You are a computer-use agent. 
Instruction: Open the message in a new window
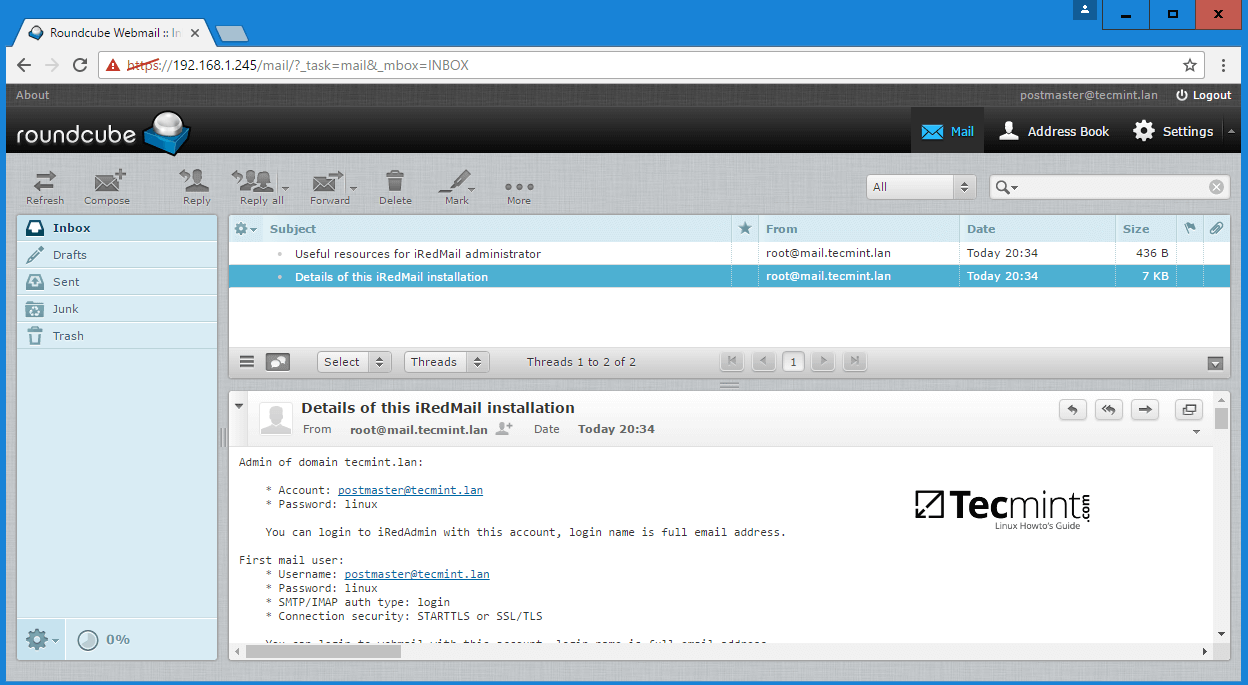pos(1188,409)
